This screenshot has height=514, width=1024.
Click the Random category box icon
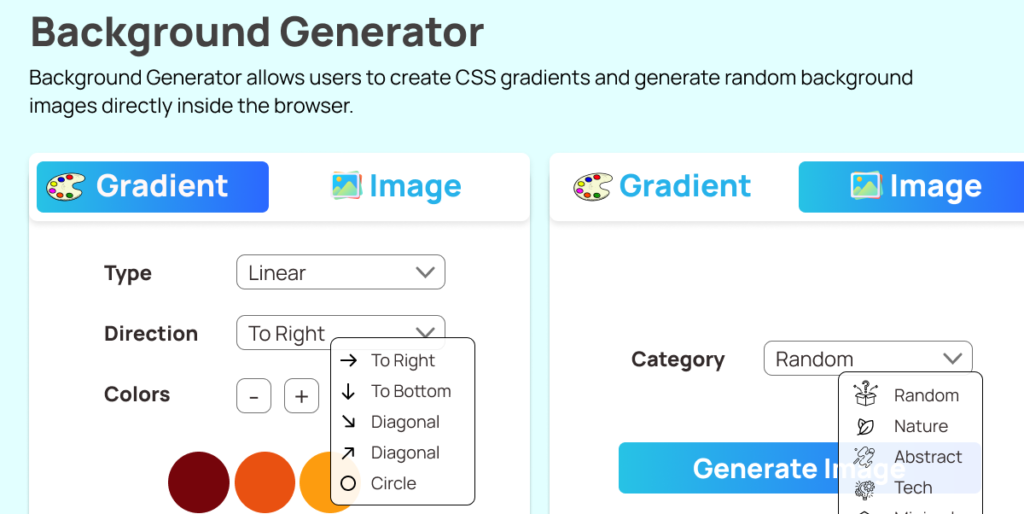[x=866, y=394]
